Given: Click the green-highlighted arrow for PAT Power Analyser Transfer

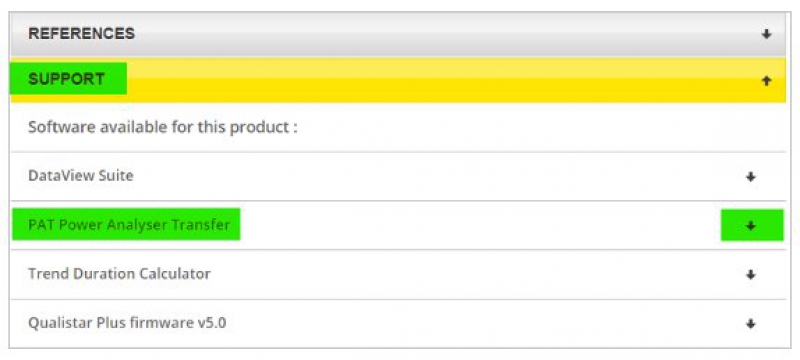Looking at the screenshot, I should pyautogui.click(x=752, y=225).
